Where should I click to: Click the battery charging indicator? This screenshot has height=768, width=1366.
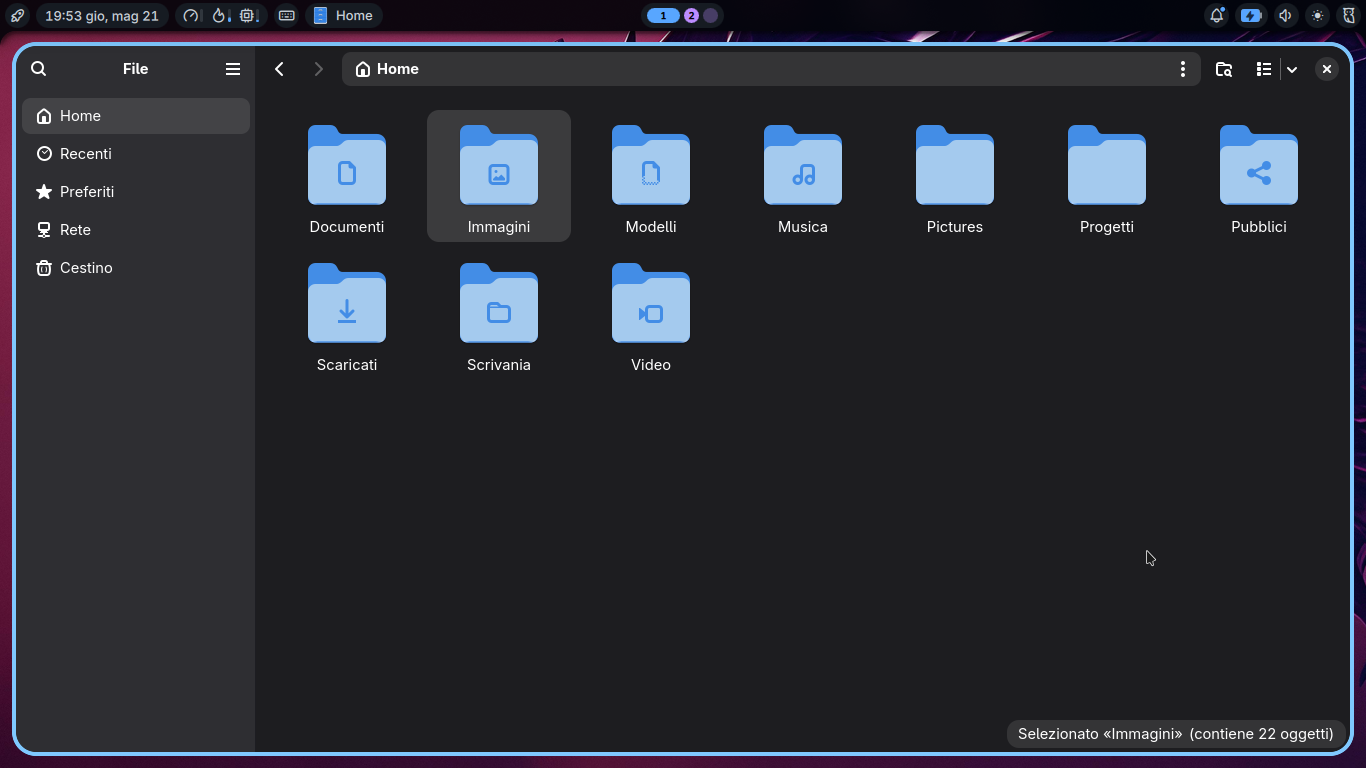coord(1251,16)
